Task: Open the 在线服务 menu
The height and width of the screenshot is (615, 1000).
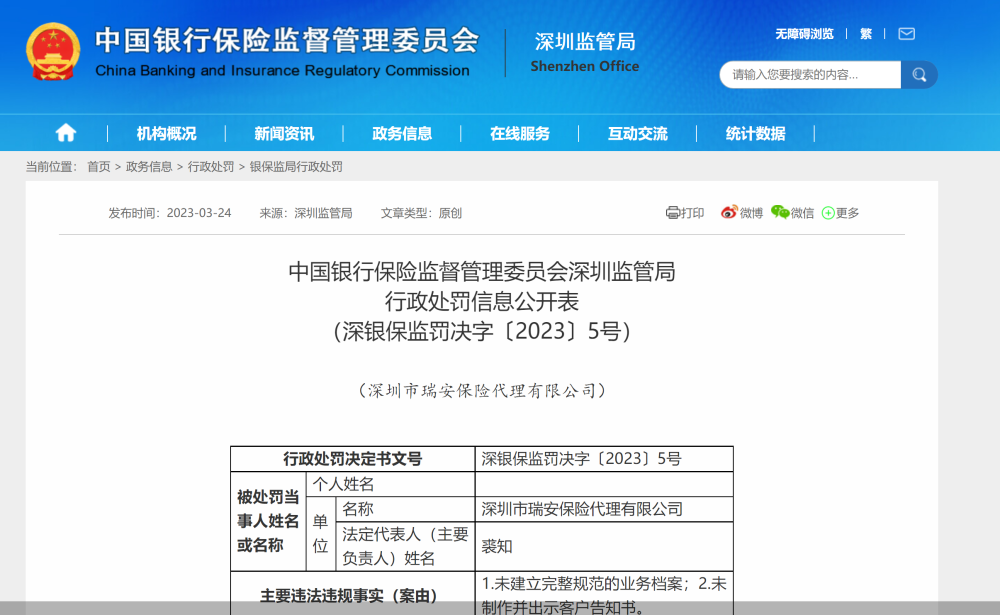Action: tap(520, 133)
